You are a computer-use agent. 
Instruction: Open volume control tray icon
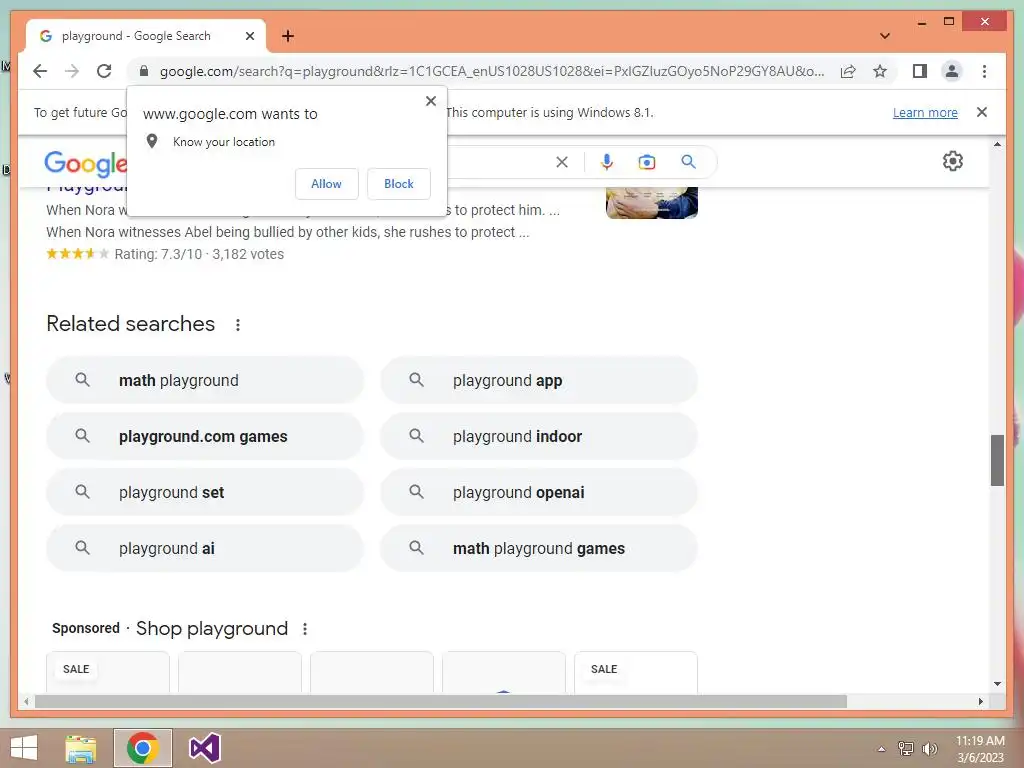(929, 749)
